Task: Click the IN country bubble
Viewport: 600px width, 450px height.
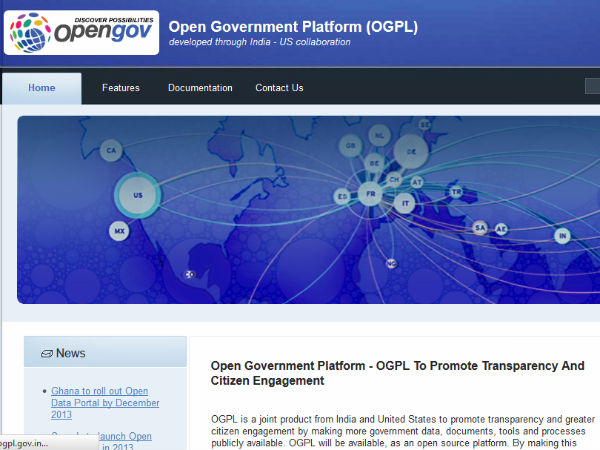Action: (x=563, y=236)
